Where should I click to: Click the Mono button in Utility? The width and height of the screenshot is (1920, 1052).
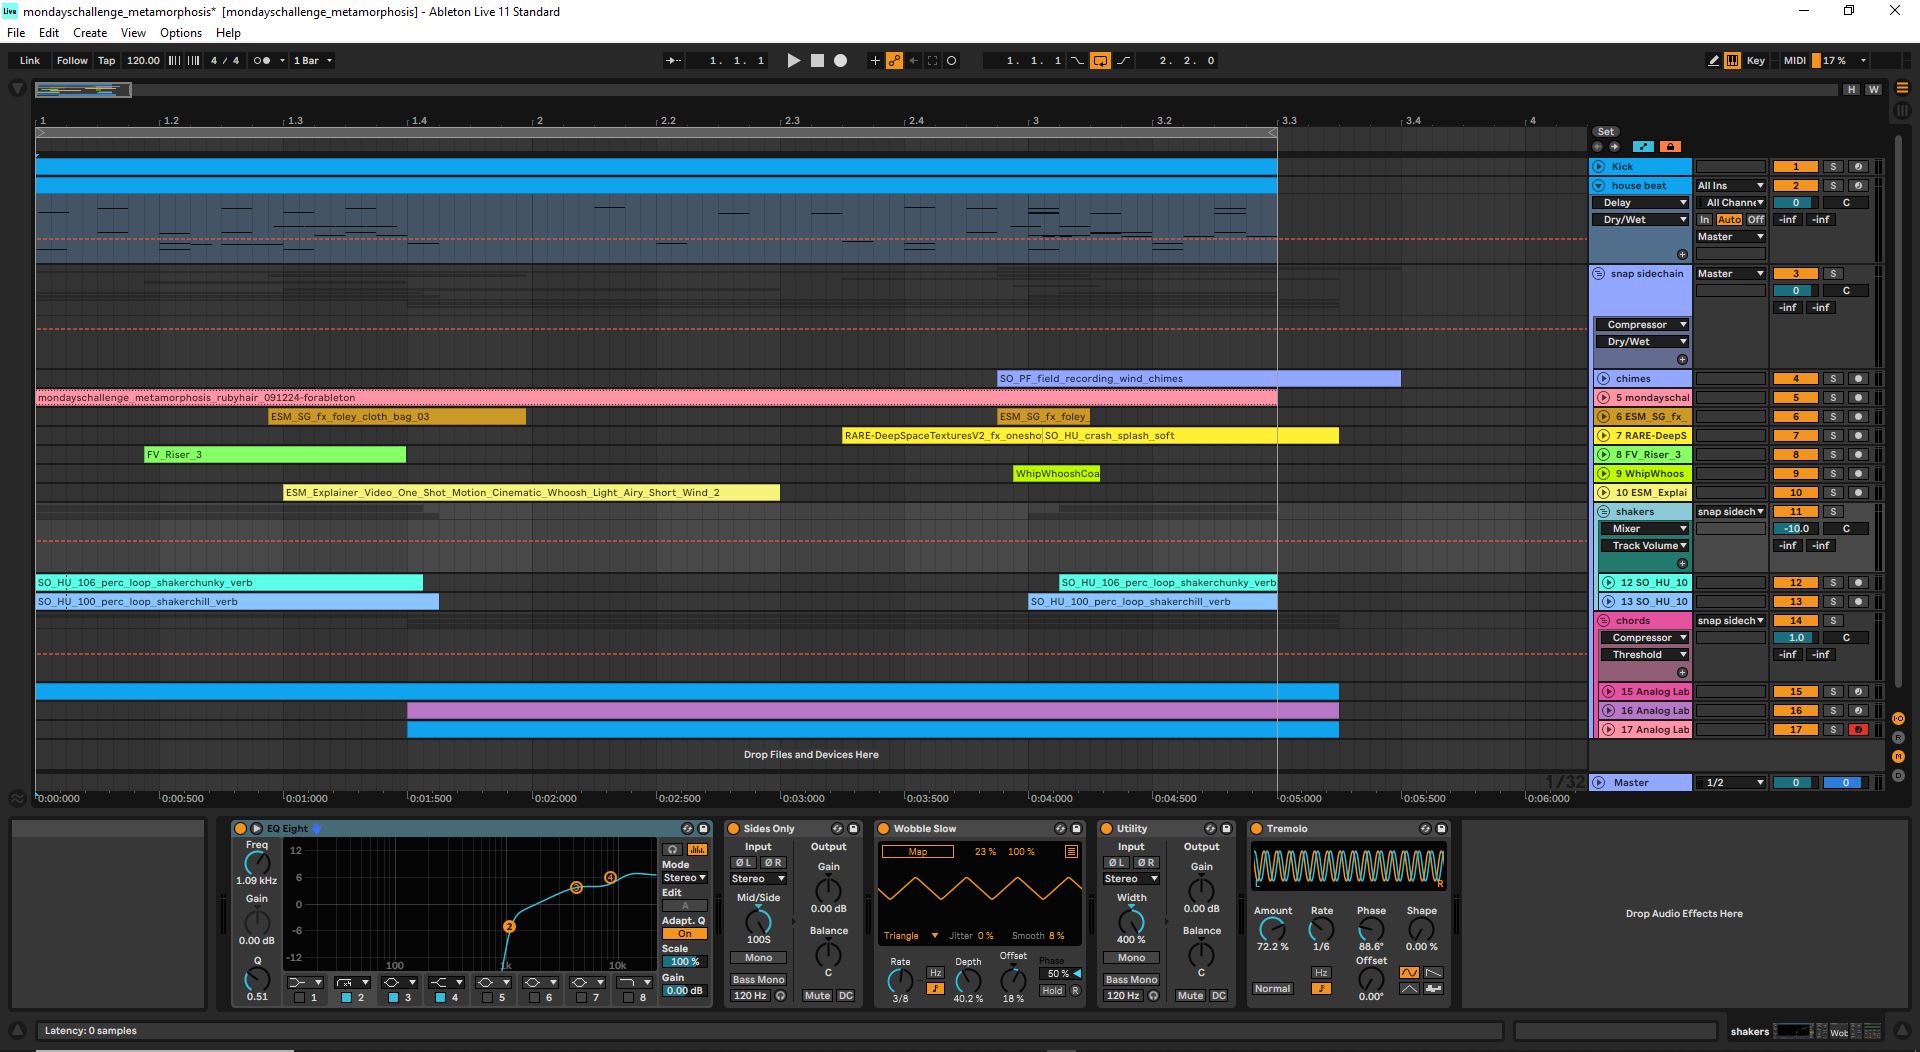pyautogui.click(x=1131, y=958)
